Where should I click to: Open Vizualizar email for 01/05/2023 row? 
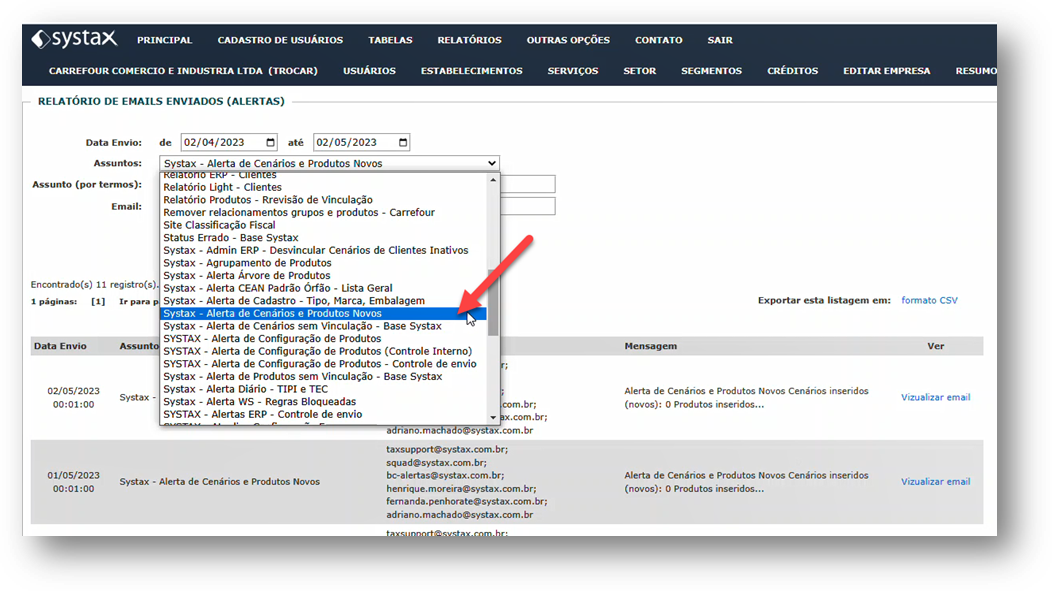pyautogui.click(x=935, y=482)
